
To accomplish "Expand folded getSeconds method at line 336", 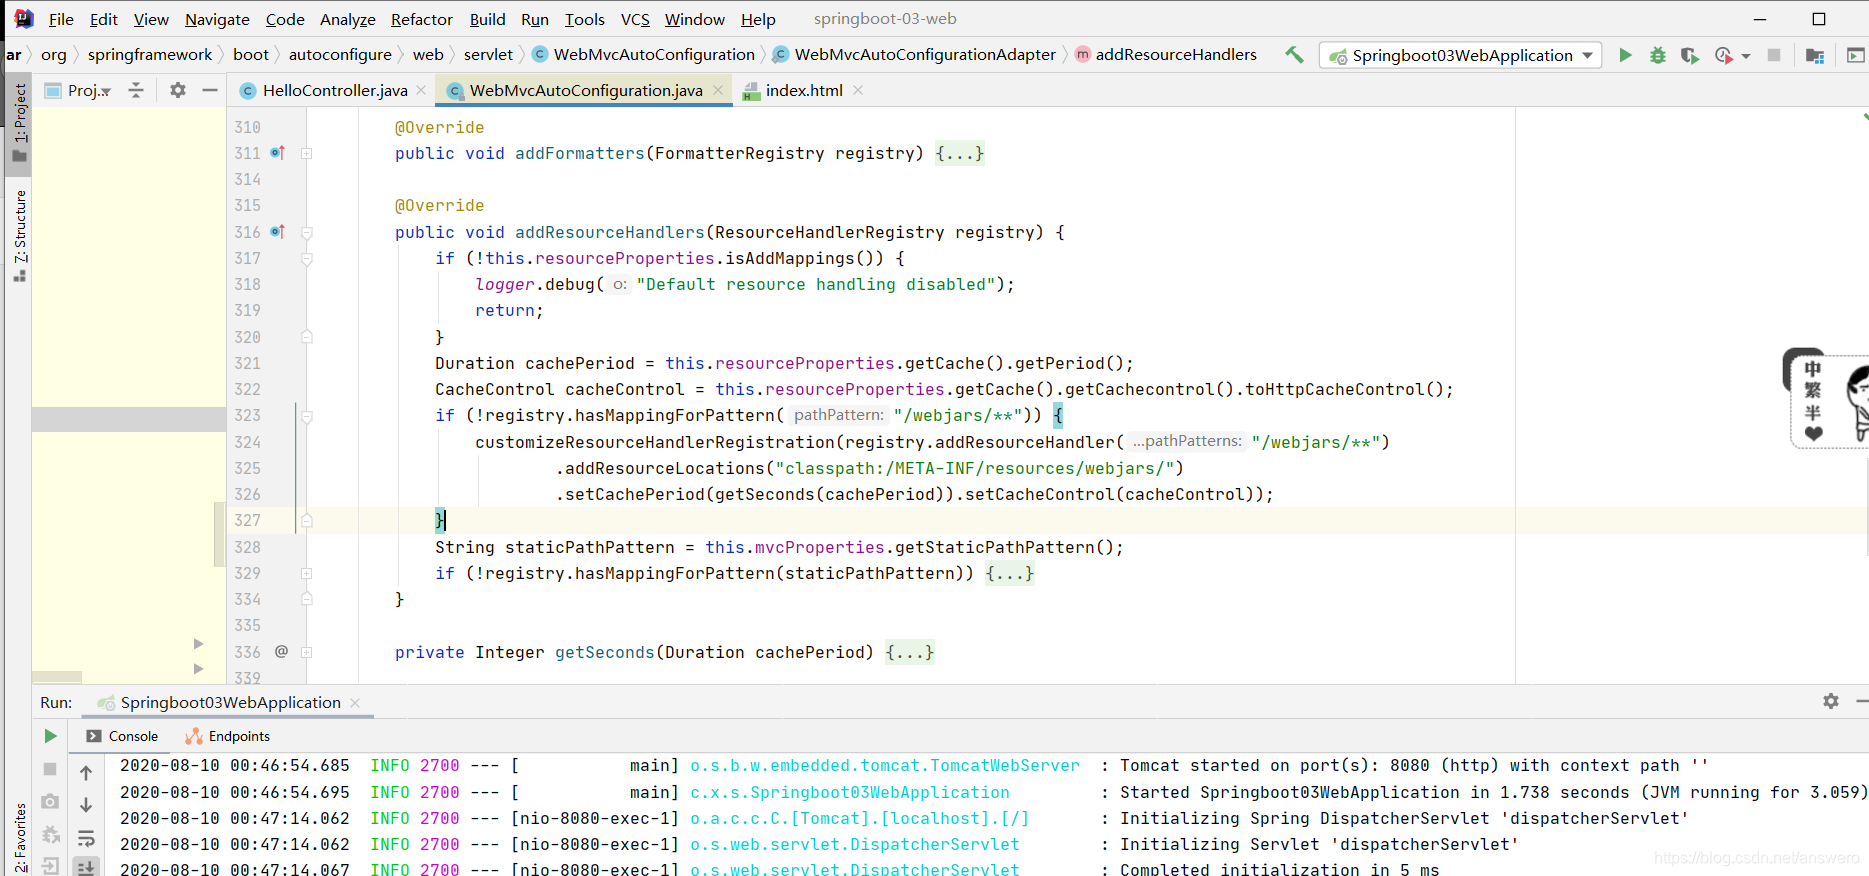I will (307, 652).
